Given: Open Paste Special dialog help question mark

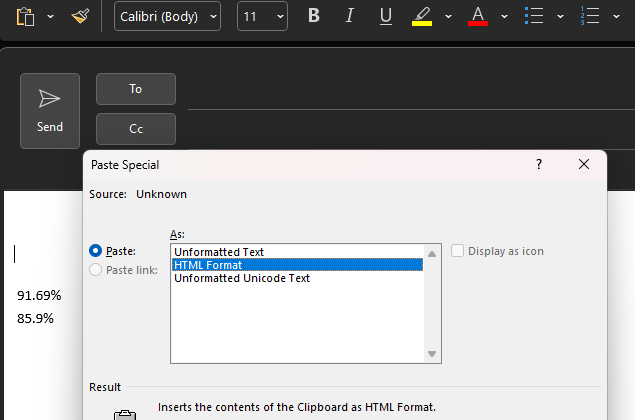Looking at the screenshot, I should tap(539, 164).
